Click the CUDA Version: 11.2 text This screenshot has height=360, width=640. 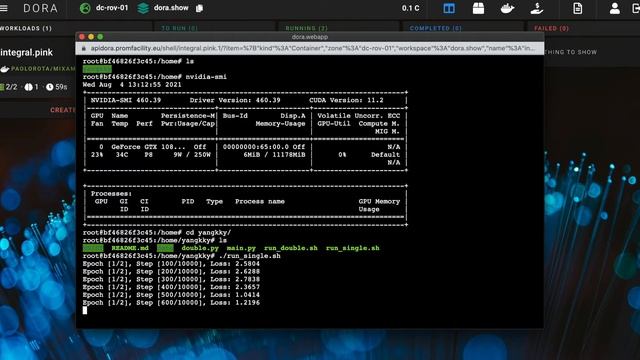pos(346,100)
